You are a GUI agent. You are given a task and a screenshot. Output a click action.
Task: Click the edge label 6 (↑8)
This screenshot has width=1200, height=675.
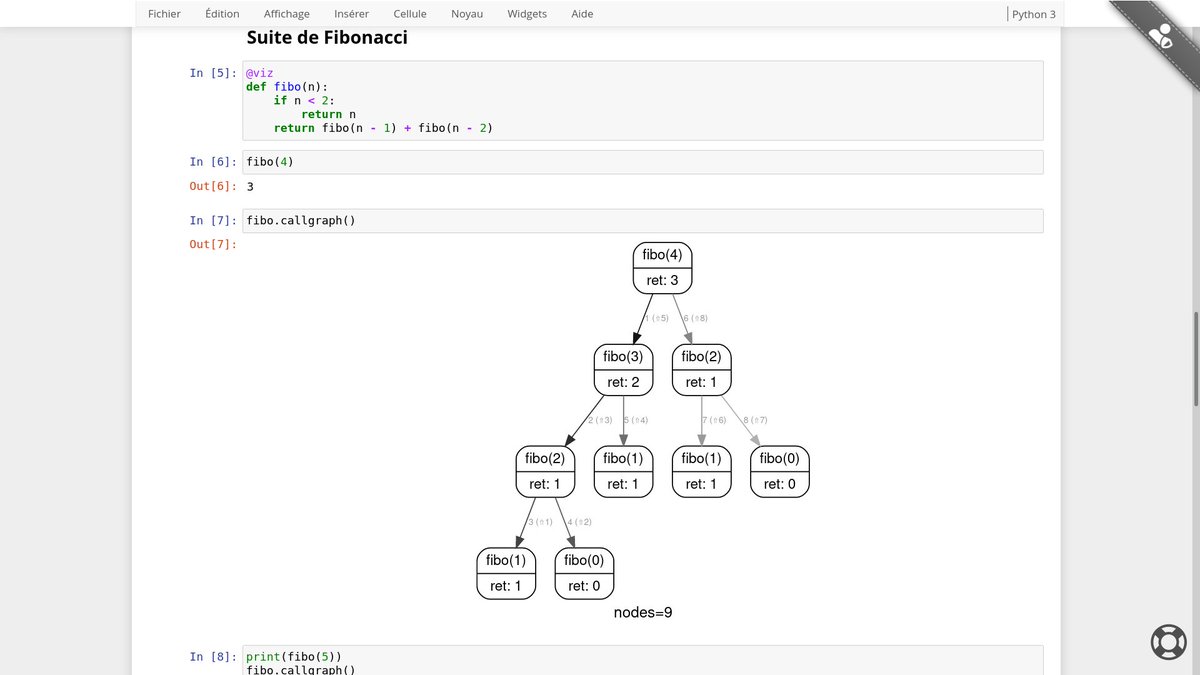point(695,318)
